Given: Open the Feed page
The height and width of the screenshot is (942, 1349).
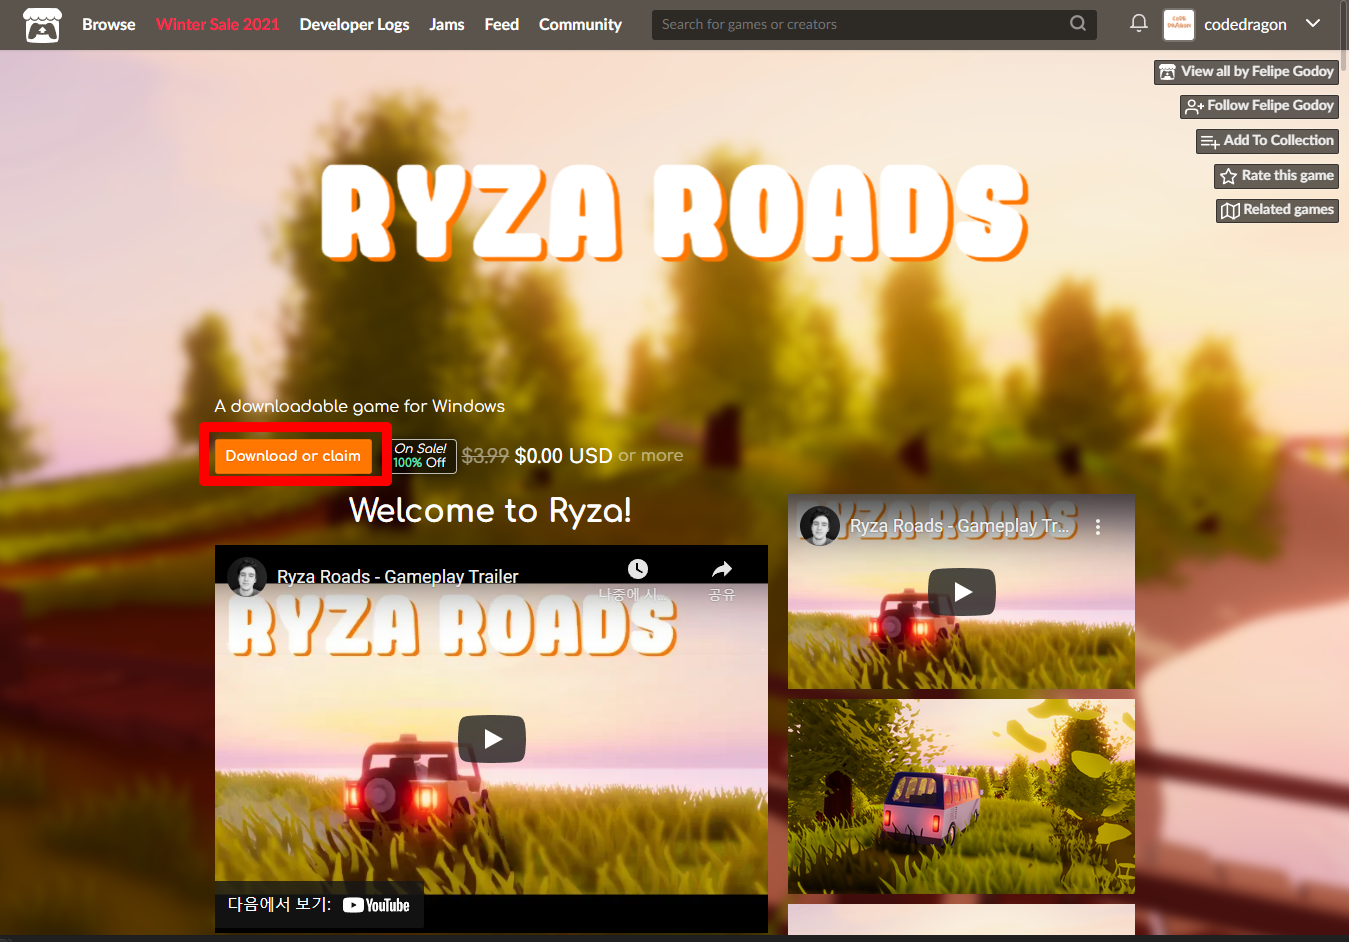Looking at the screenshot, I should point(502,24).
